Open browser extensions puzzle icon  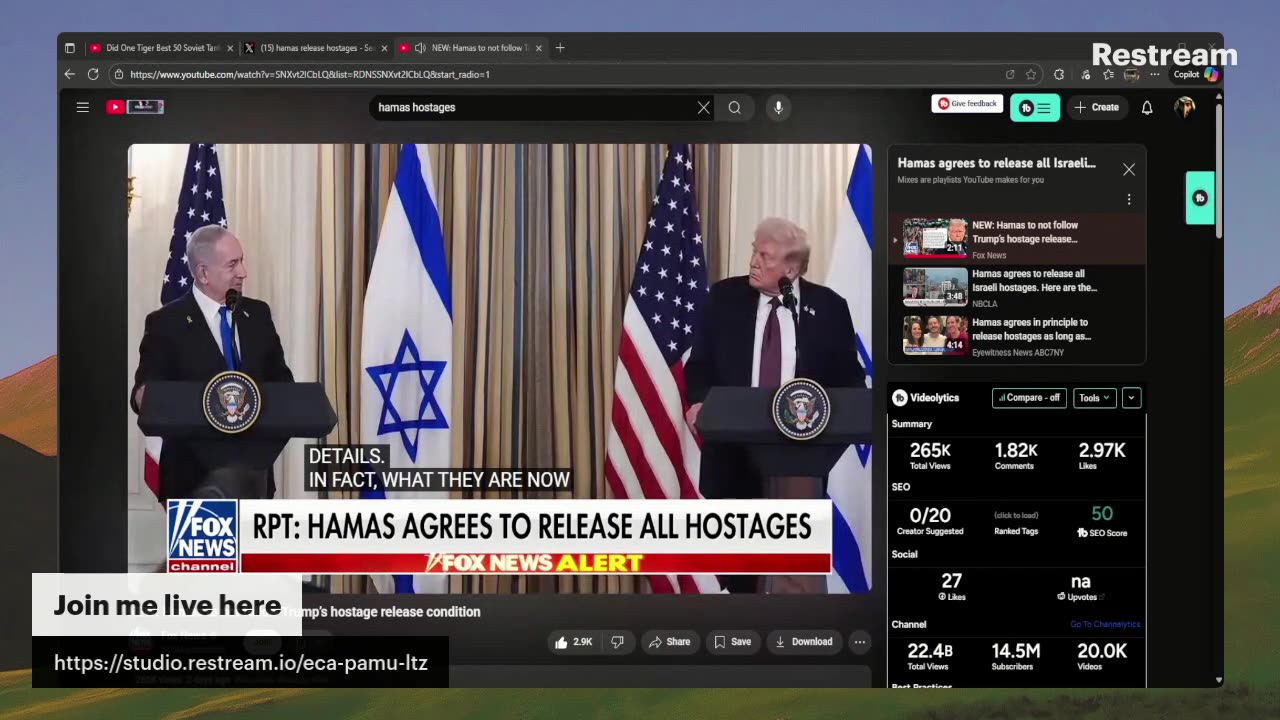click(1059, 74)
